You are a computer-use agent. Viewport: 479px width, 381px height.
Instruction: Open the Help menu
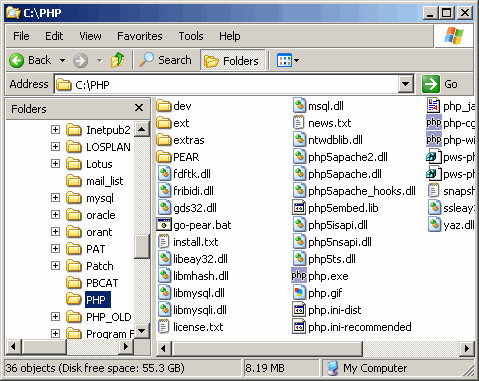[229, 36]
